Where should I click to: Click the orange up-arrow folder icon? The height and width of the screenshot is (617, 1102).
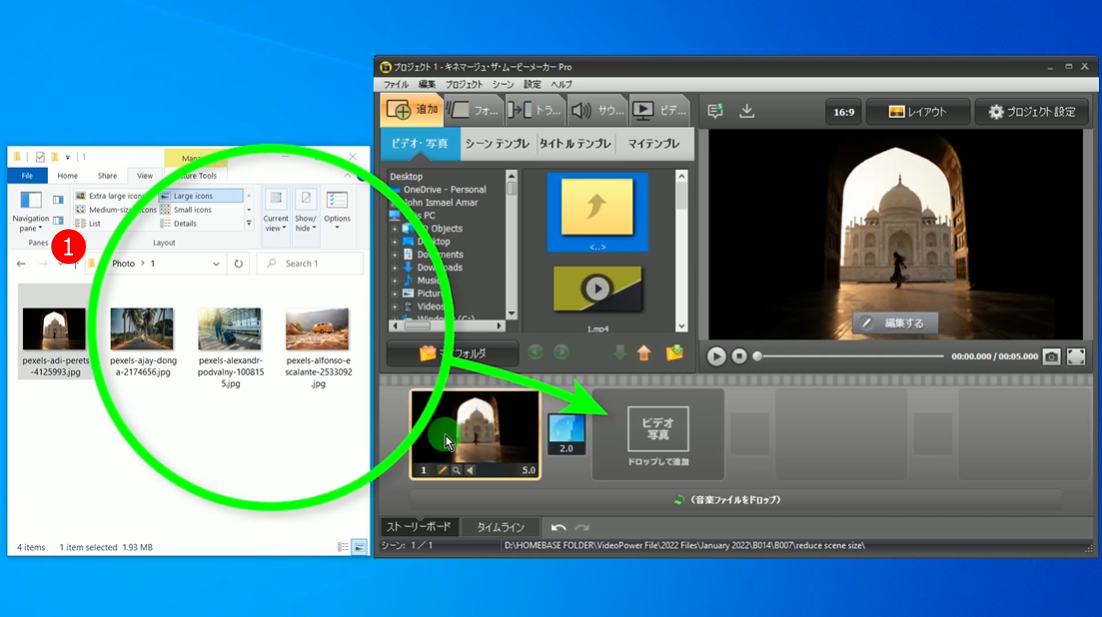tap(644, 352)
